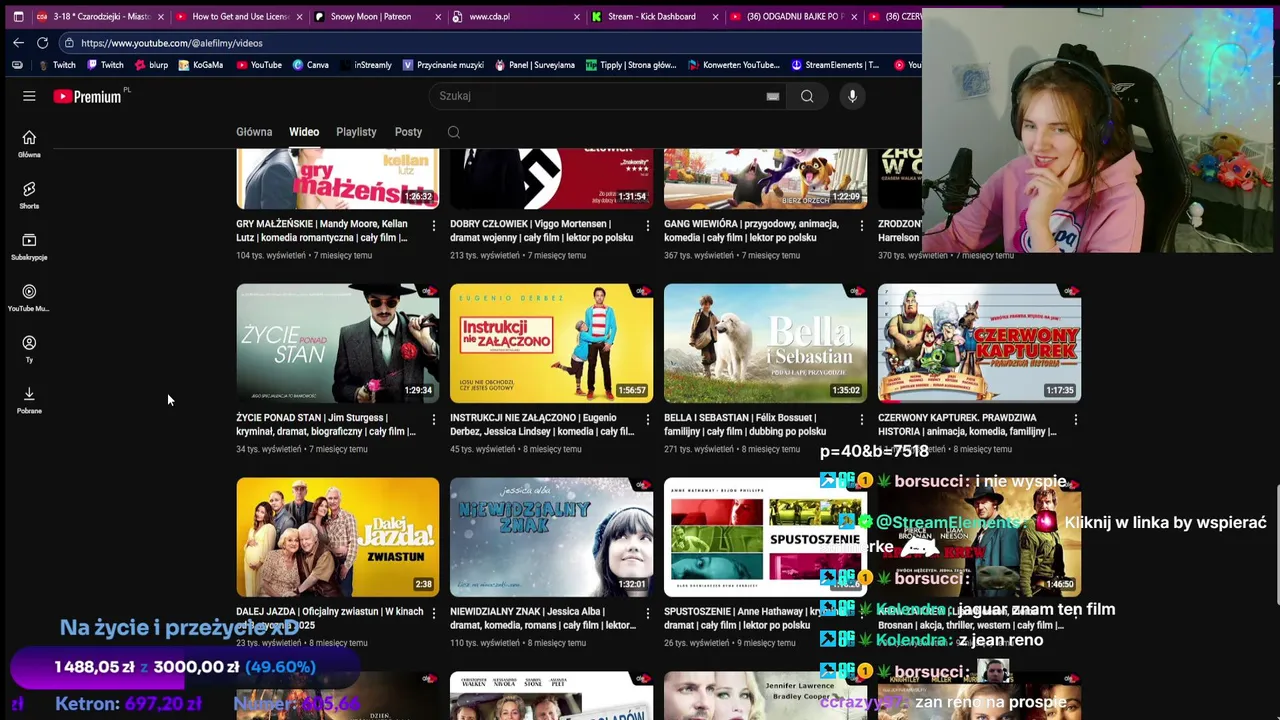
Task: Switch to the Playlisty tab
Action: click(x=356, y=132)
